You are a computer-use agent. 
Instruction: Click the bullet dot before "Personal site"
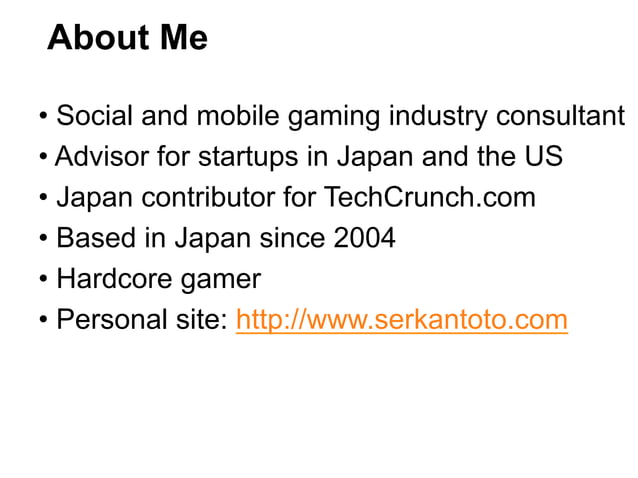43,320
